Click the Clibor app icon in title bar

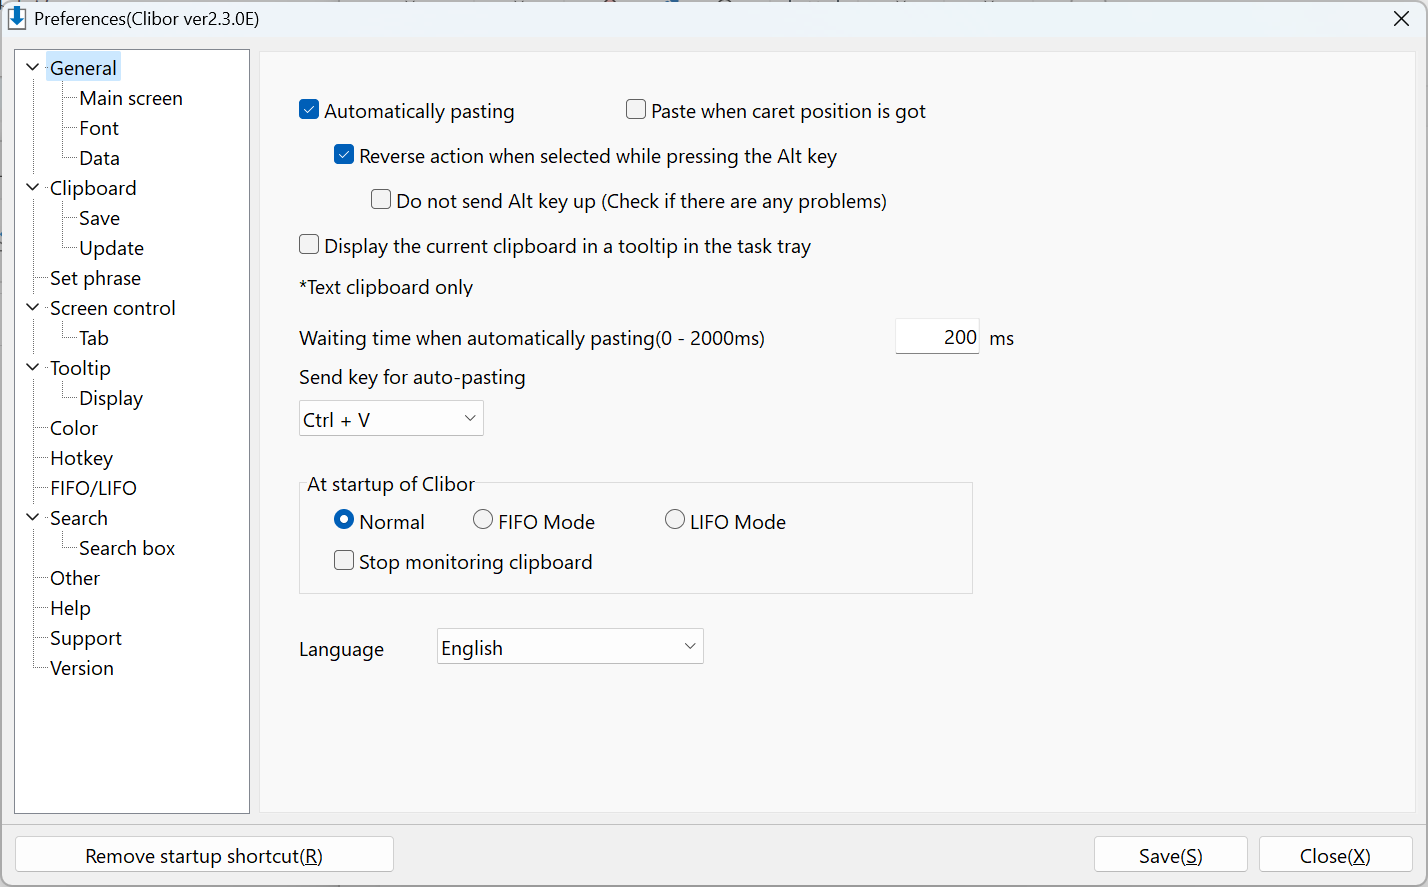tap(17, 18)
